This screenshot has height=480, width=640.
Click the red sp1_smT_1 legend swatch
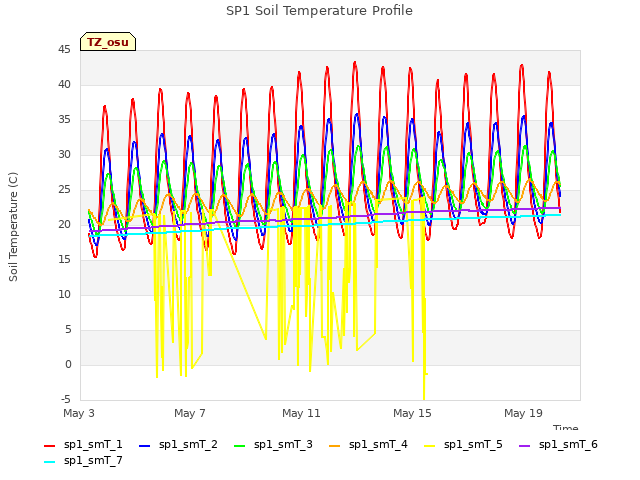49,446
